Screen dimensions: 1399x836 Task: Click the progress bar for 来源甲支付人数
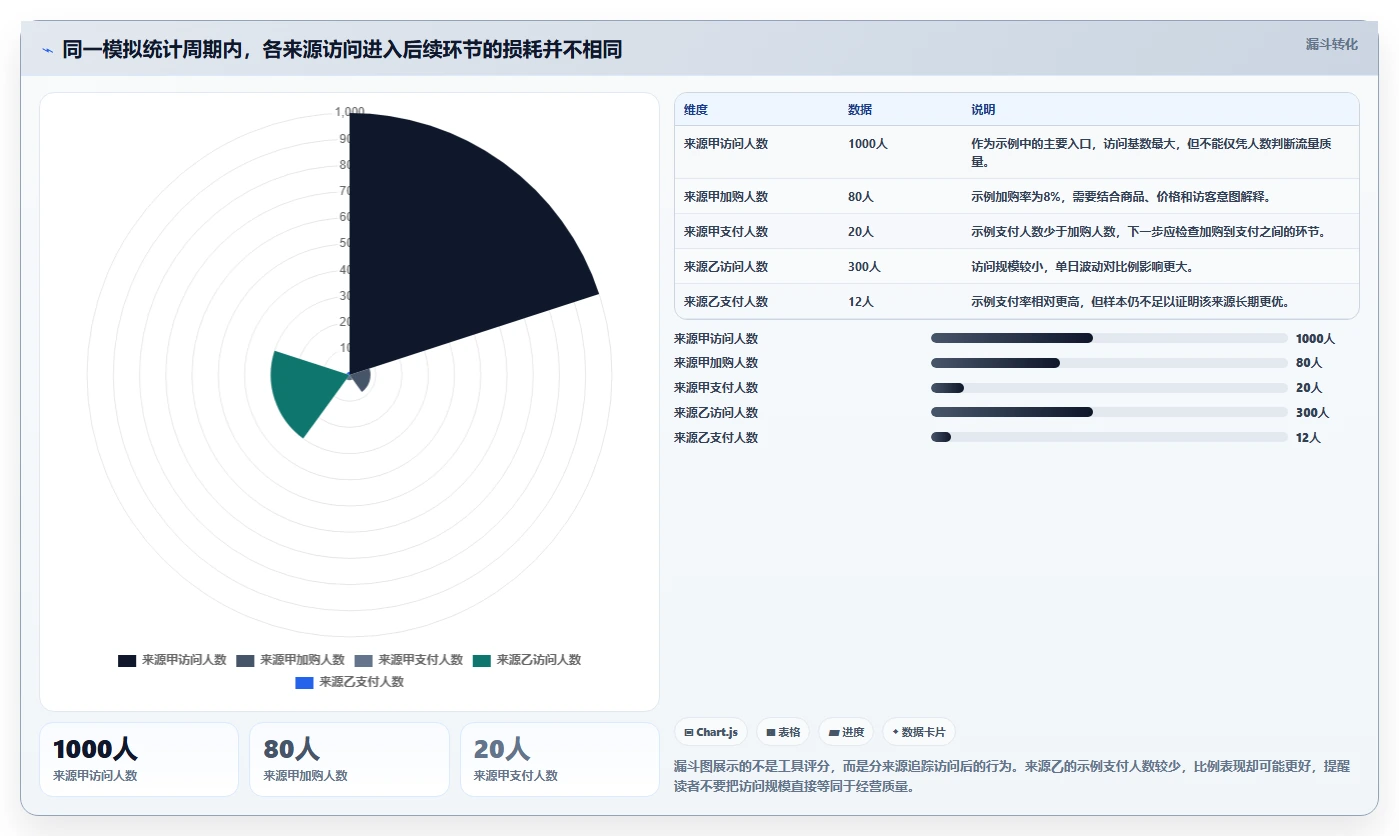coord(1109,388)
